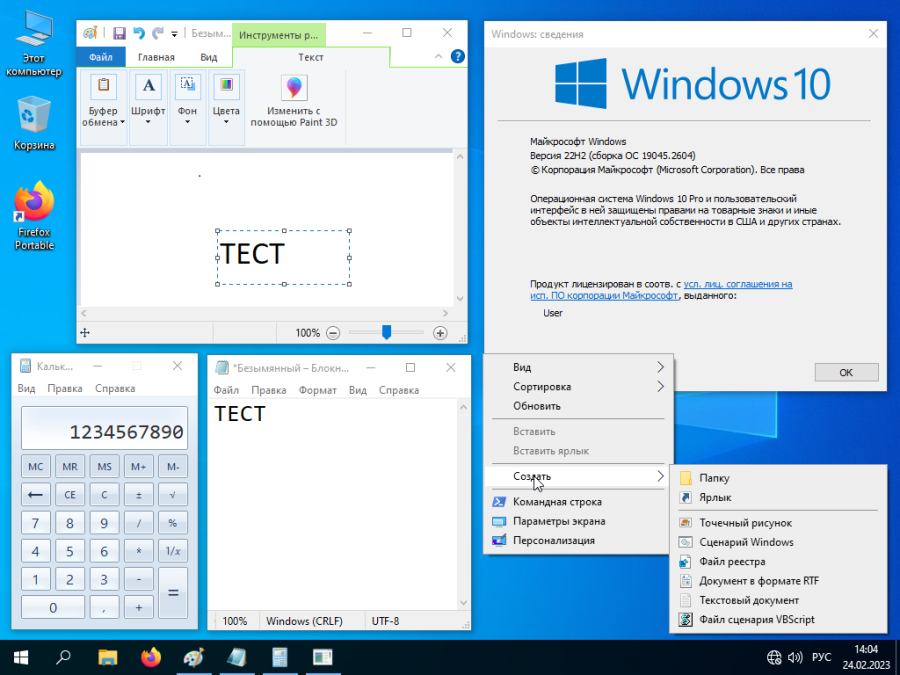
Task: Undo the last action in Paint
Action: tap(139, 33)
